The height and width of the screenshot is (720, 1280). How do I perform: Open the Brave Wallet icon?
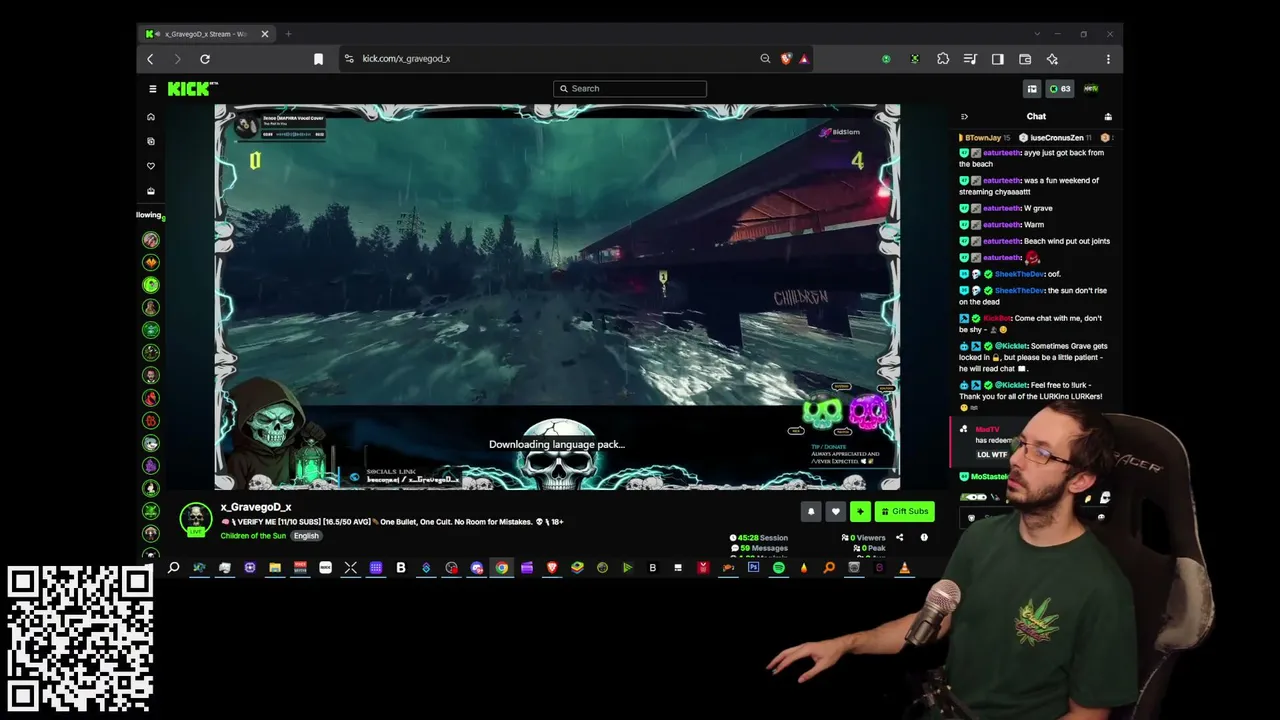coord(1025,59)
